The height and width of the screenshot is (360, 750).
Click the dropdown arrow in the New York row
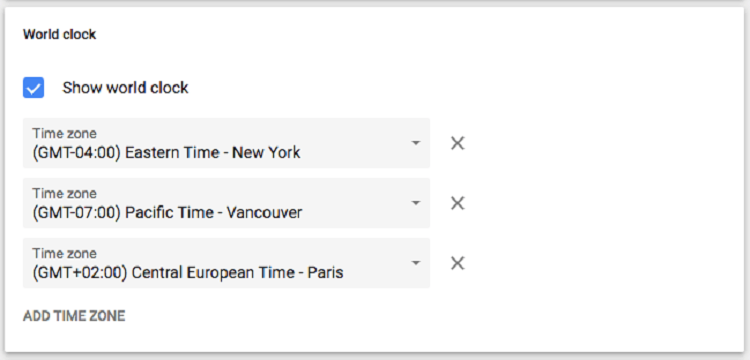point(416,143)
